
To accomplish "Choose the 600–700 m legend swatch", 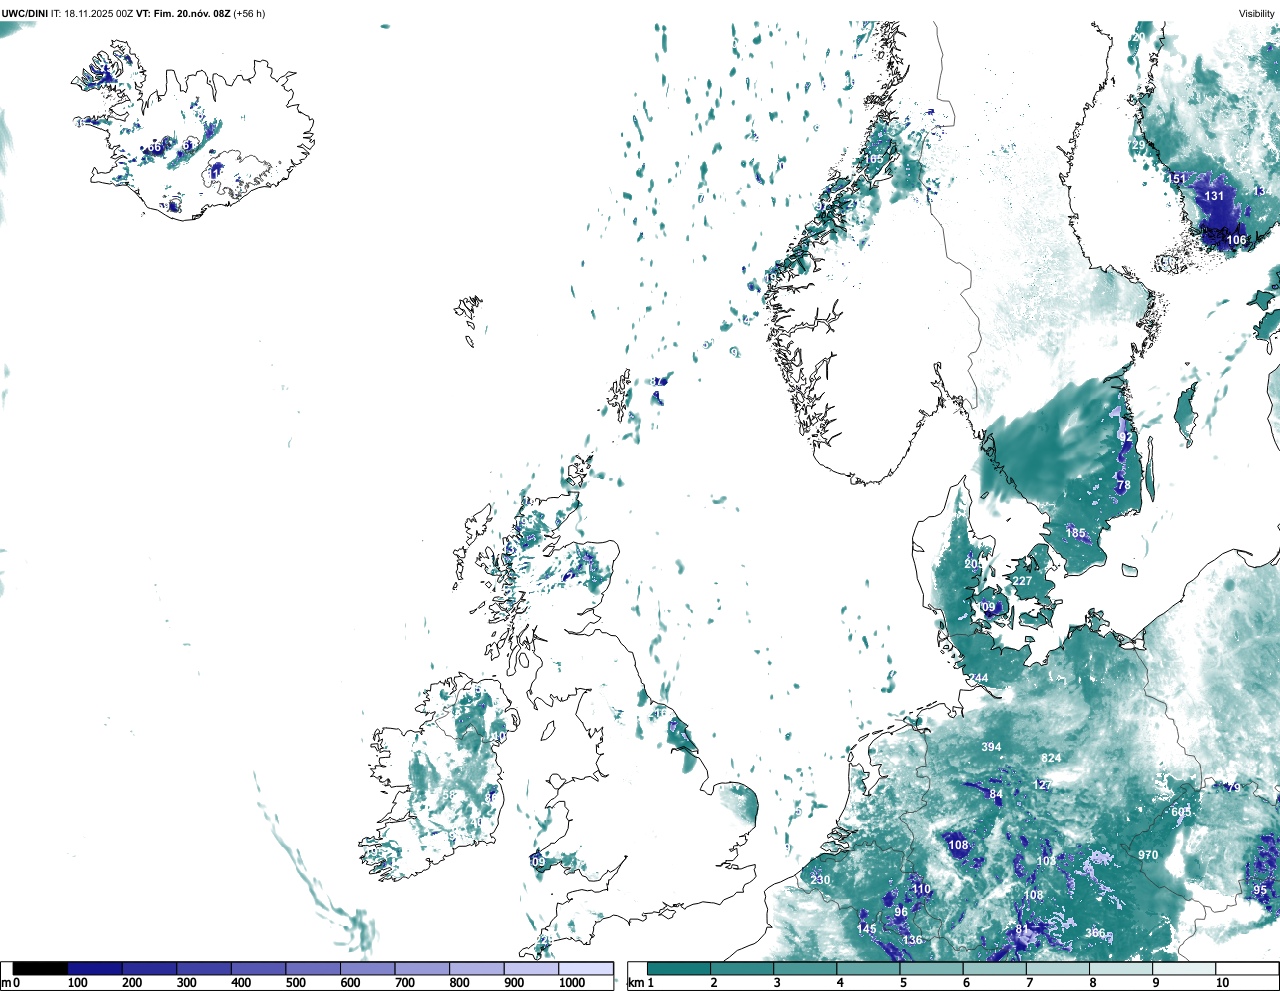I will pyautogui.click(x=368, y=968).
